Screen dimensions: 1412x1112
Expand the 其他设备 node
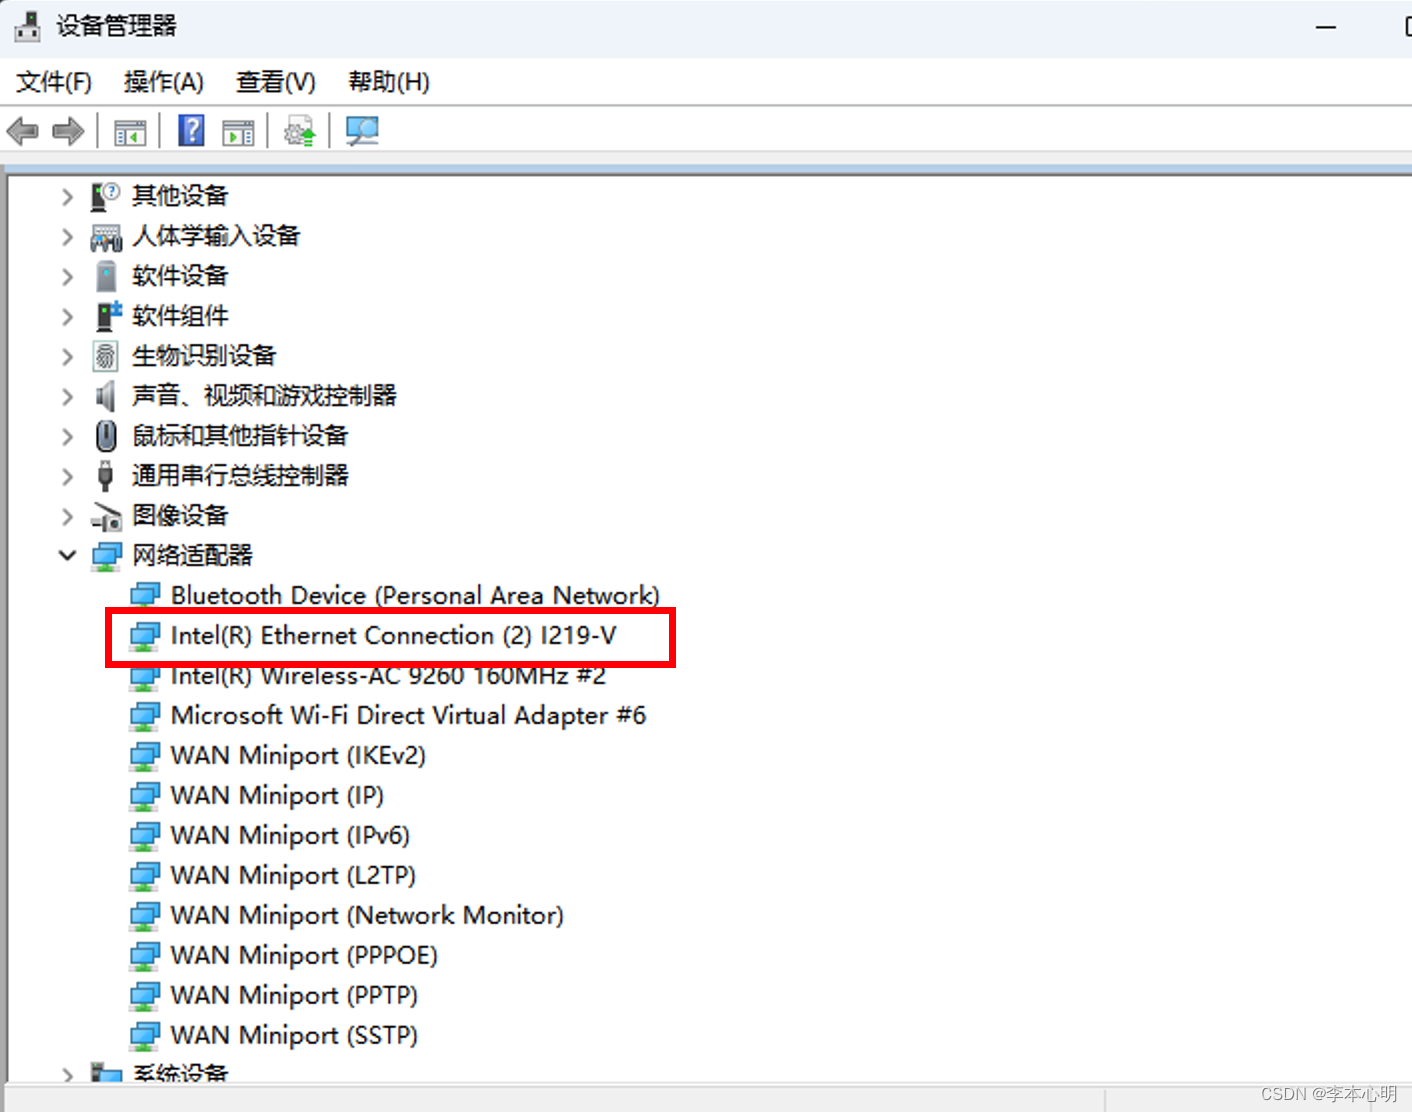point(67,197)
